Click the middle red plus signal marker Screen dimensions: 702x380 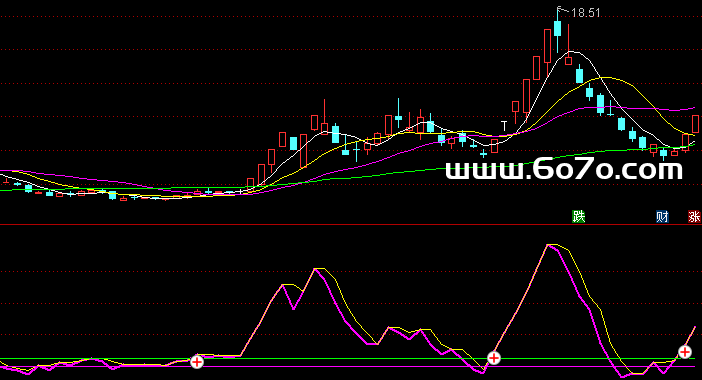tap(494, 358)
